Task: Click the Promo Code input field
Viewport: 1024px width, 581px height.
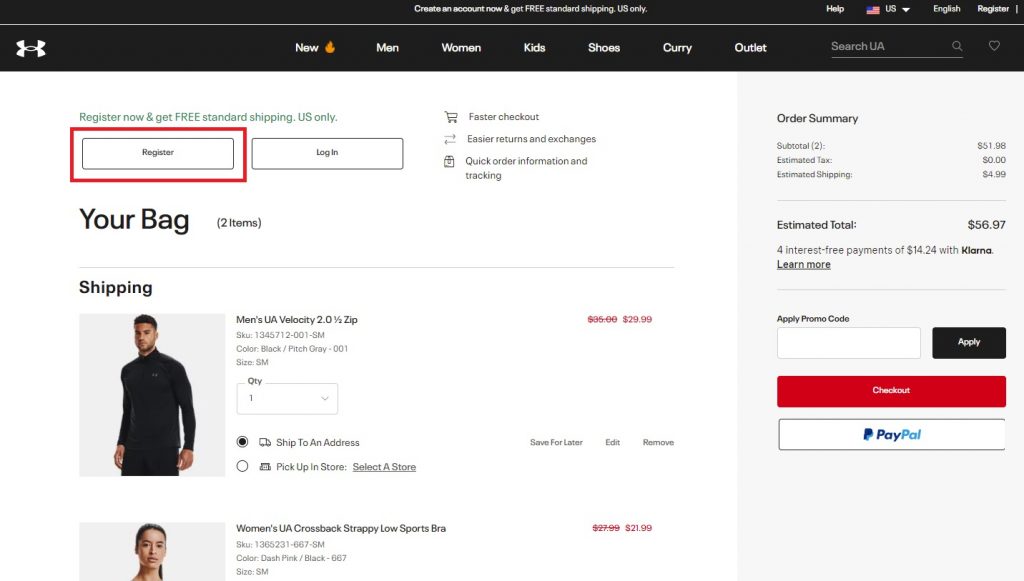Action: point(848,343)
